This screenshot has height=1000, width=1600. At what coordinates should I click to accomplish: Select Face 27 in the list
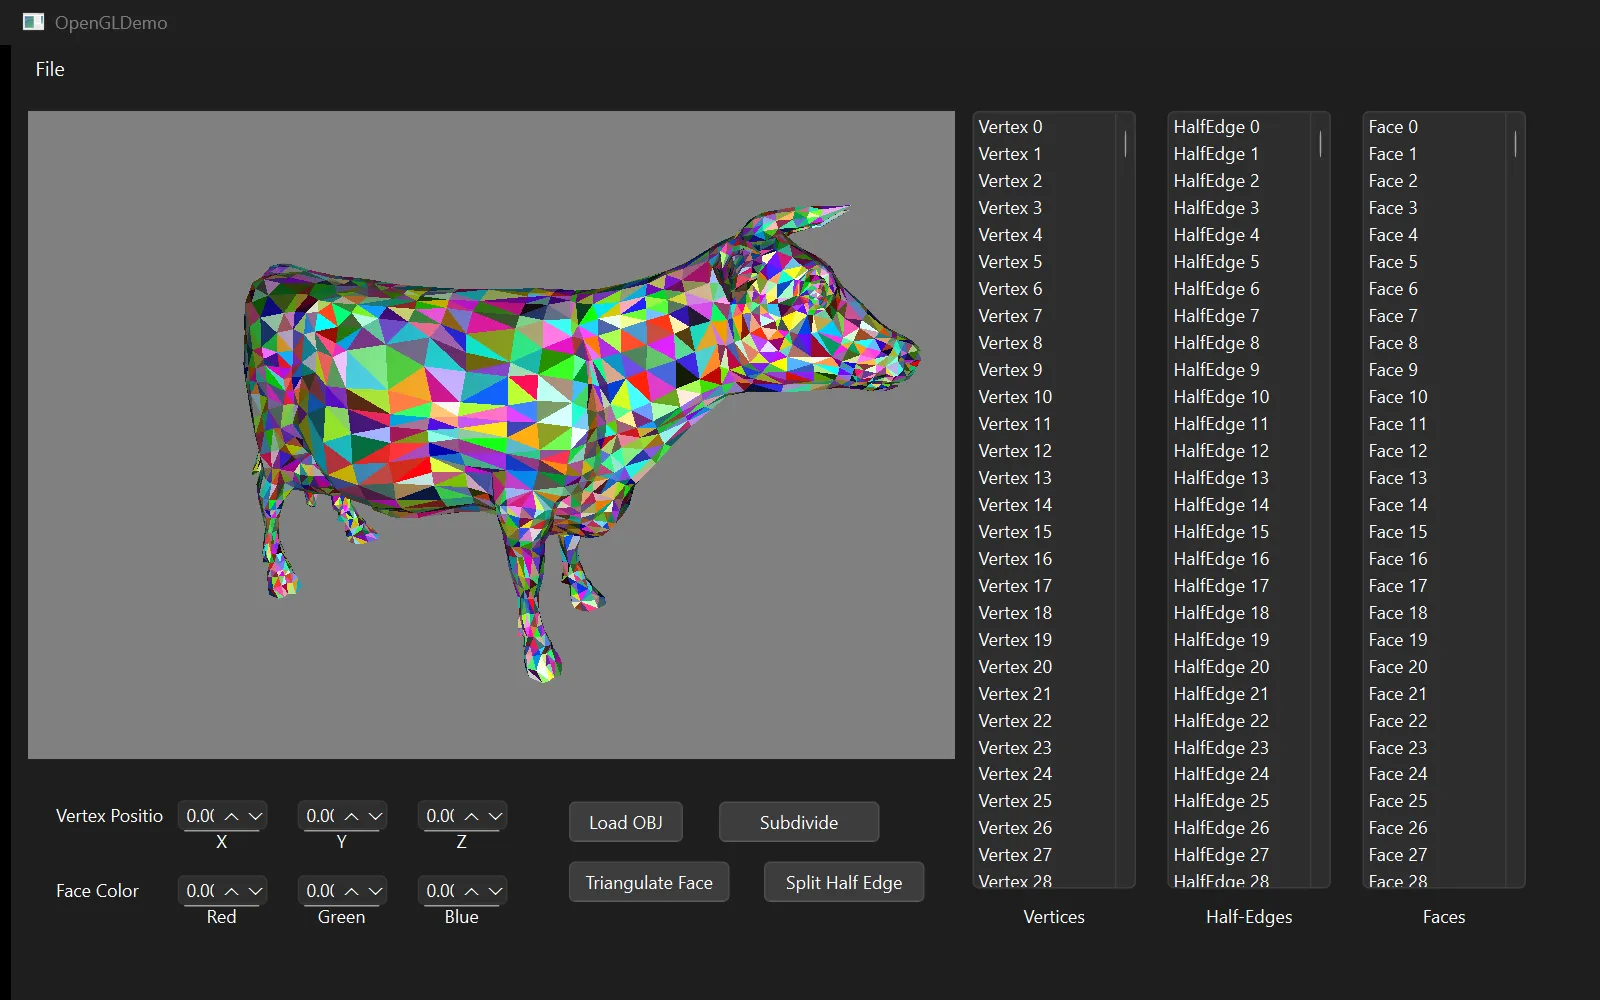coord(1435,855)
